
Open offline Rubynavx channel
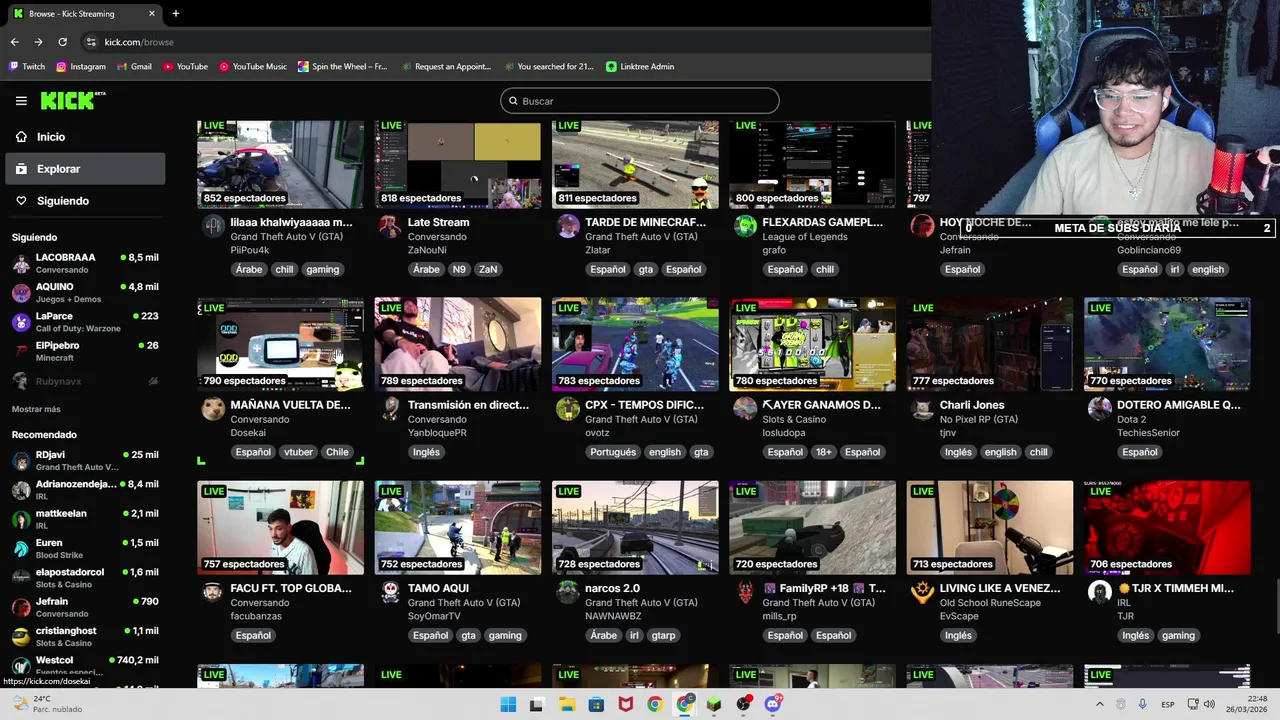(85, 381)
